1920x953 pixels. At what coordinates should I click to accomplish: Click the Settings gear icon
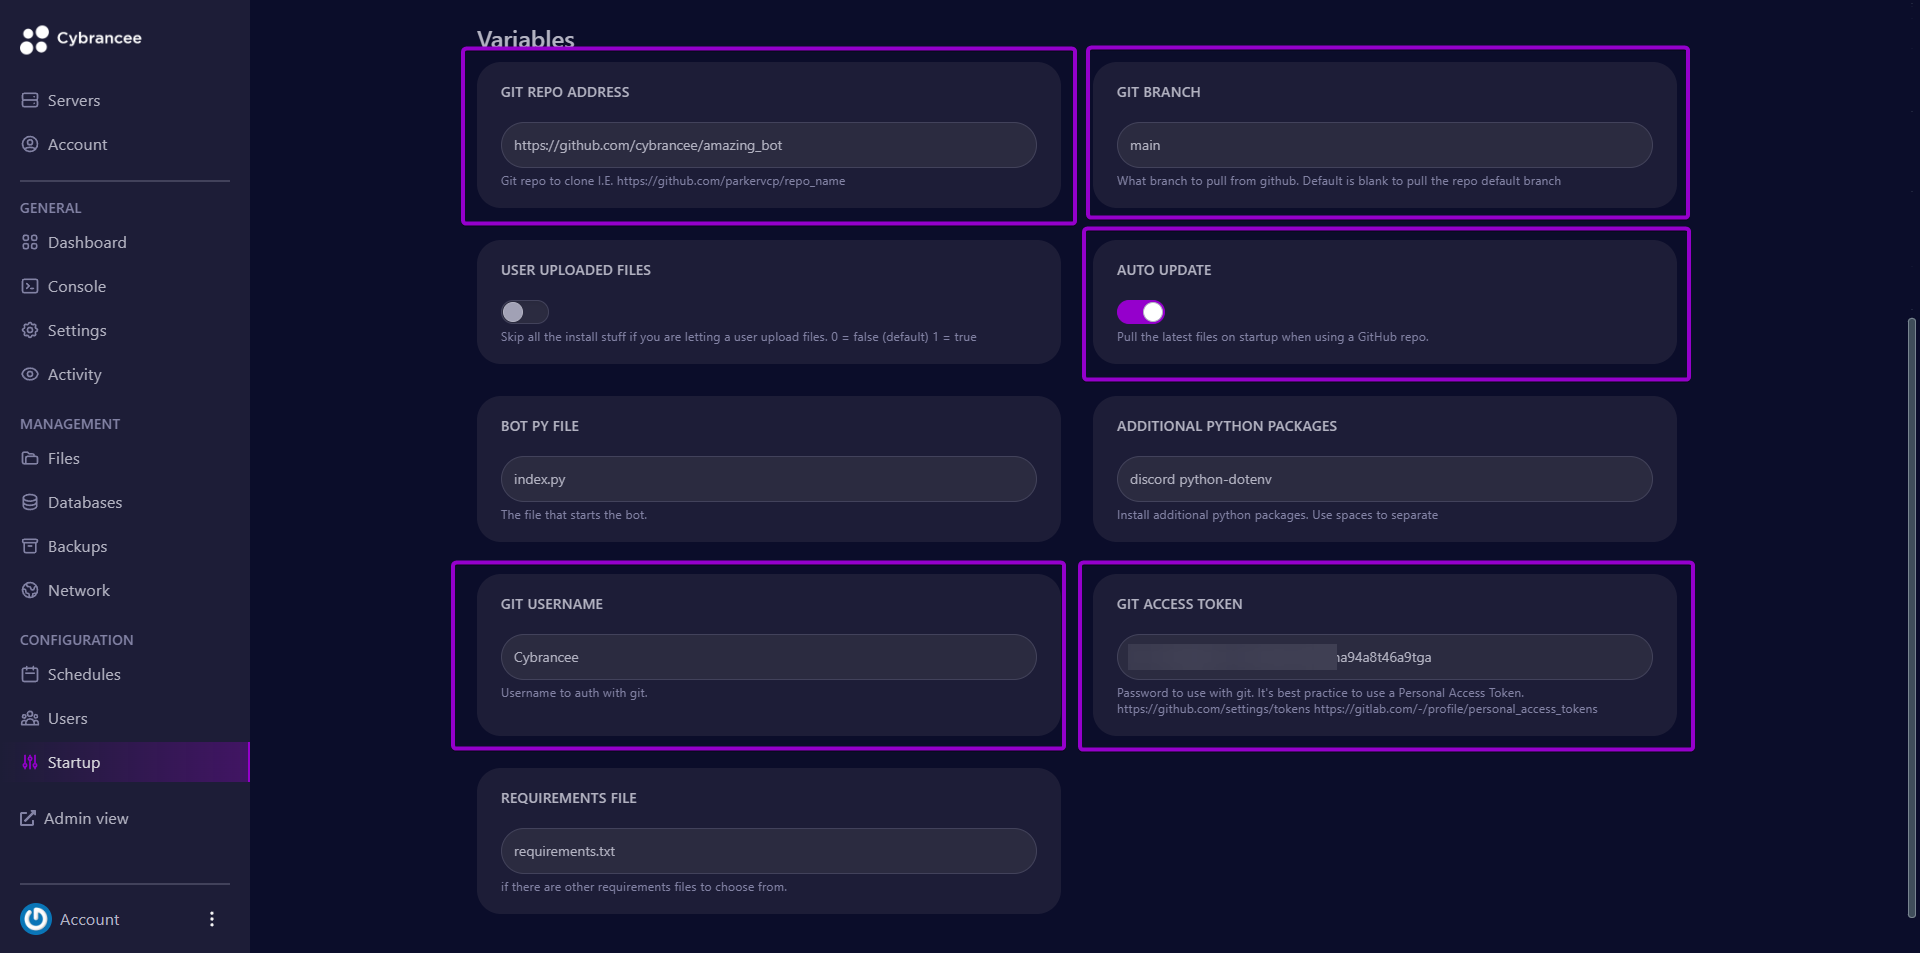(x=30, y=331)
